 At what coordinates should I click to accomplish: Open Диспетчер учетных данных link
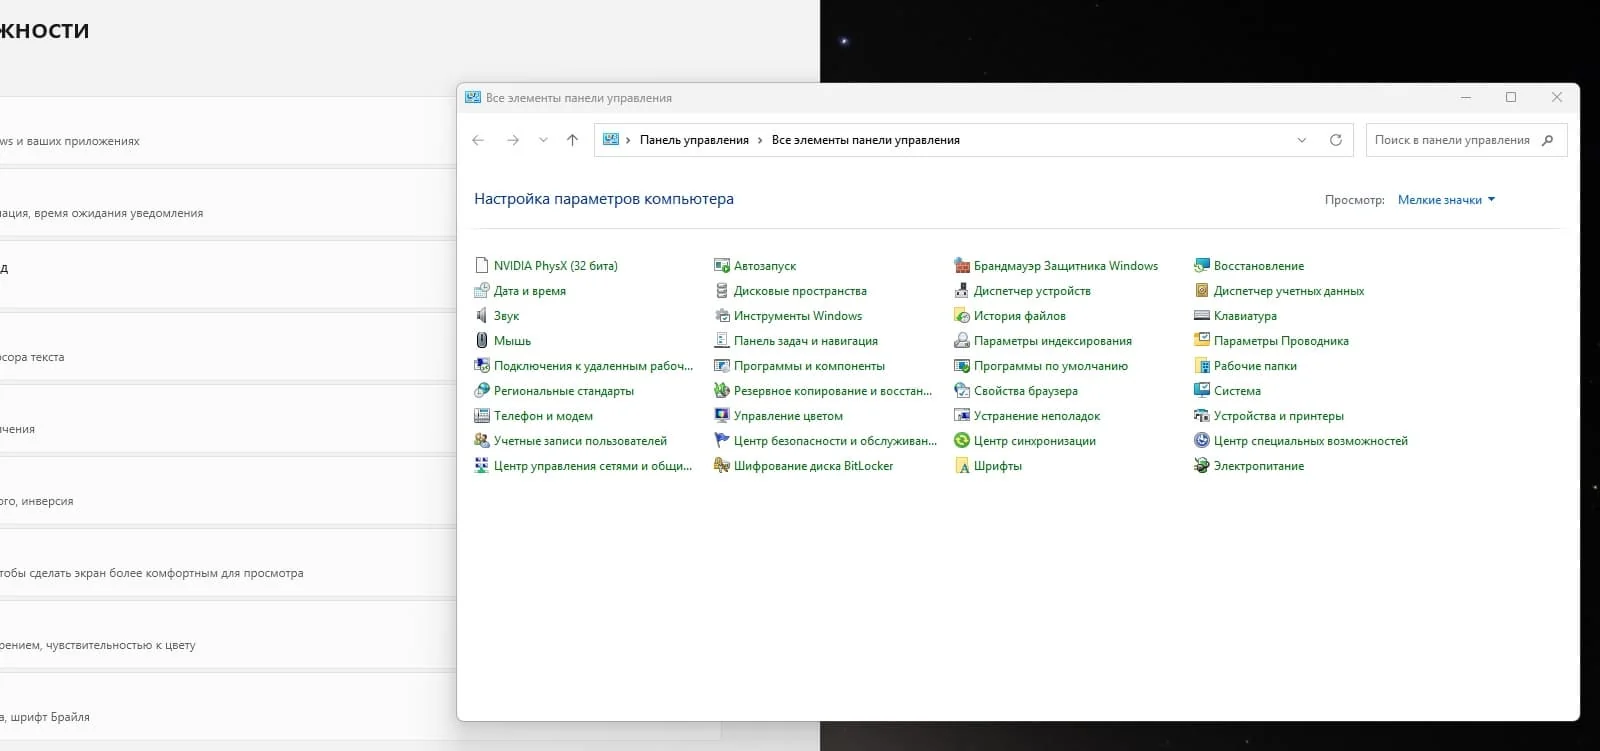(x=1288, y=291)
